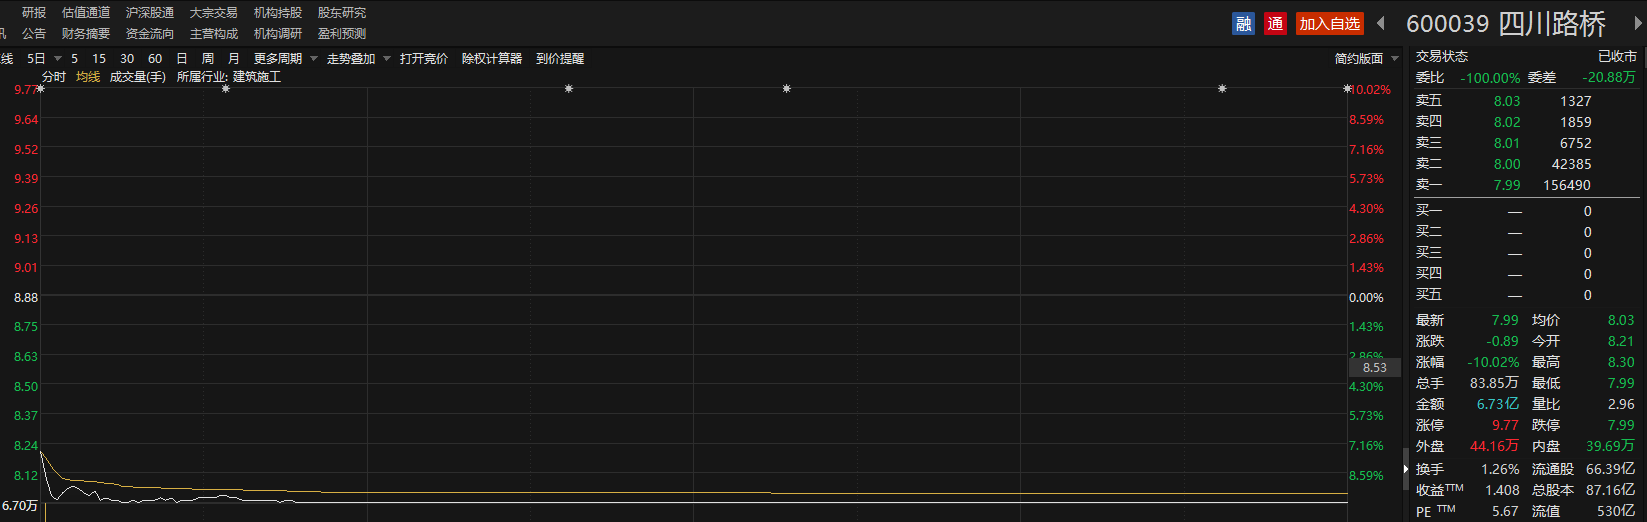Go to next stock with right arrow
Screen dimensions: 1647x522
click(1638, 23)
